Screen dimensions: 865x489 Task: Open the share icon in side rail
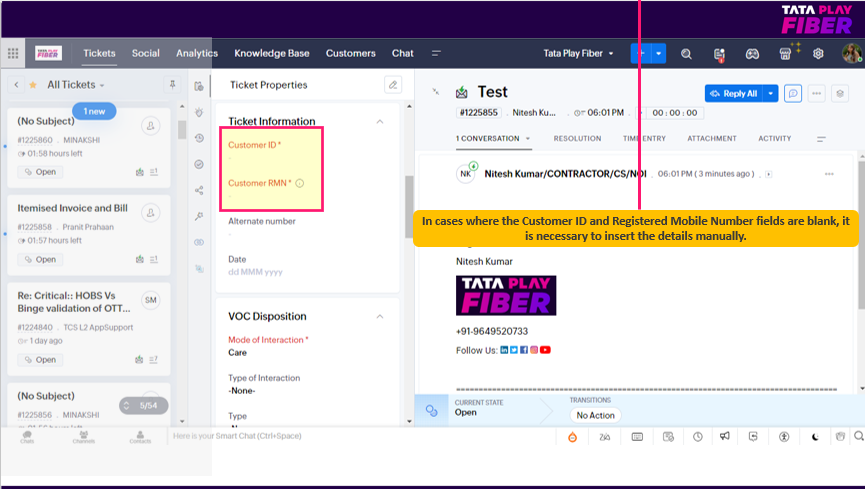tap(199, 190)
